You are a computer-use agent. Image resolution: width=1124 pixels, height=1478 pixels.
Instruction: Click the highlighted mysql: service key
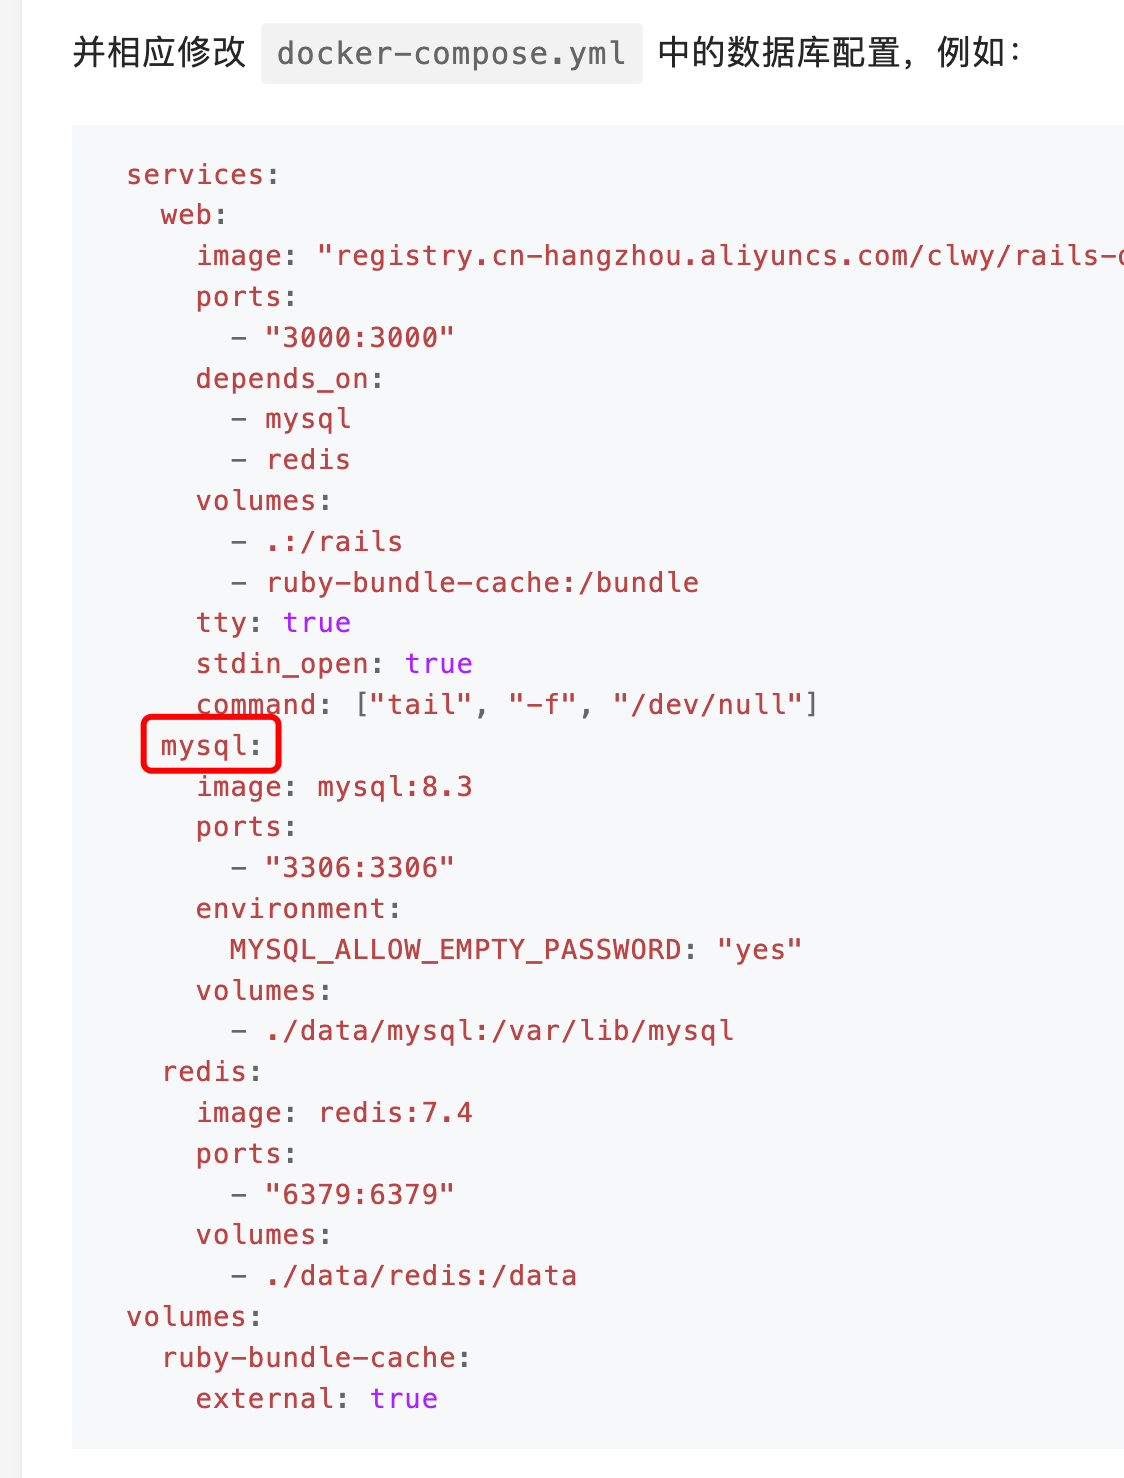211,745
